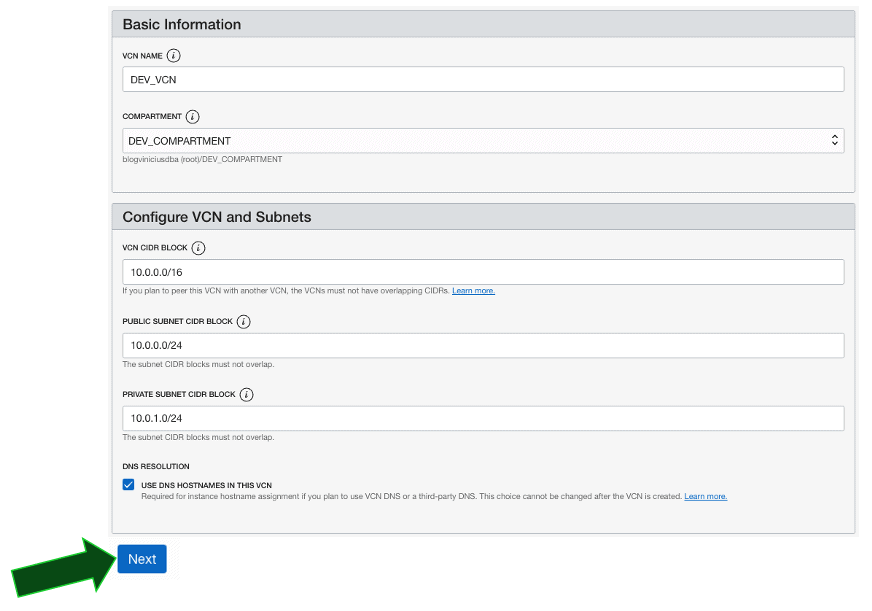Click the Next button
This screenshot has width=872, height=611.
coord(142,559)
